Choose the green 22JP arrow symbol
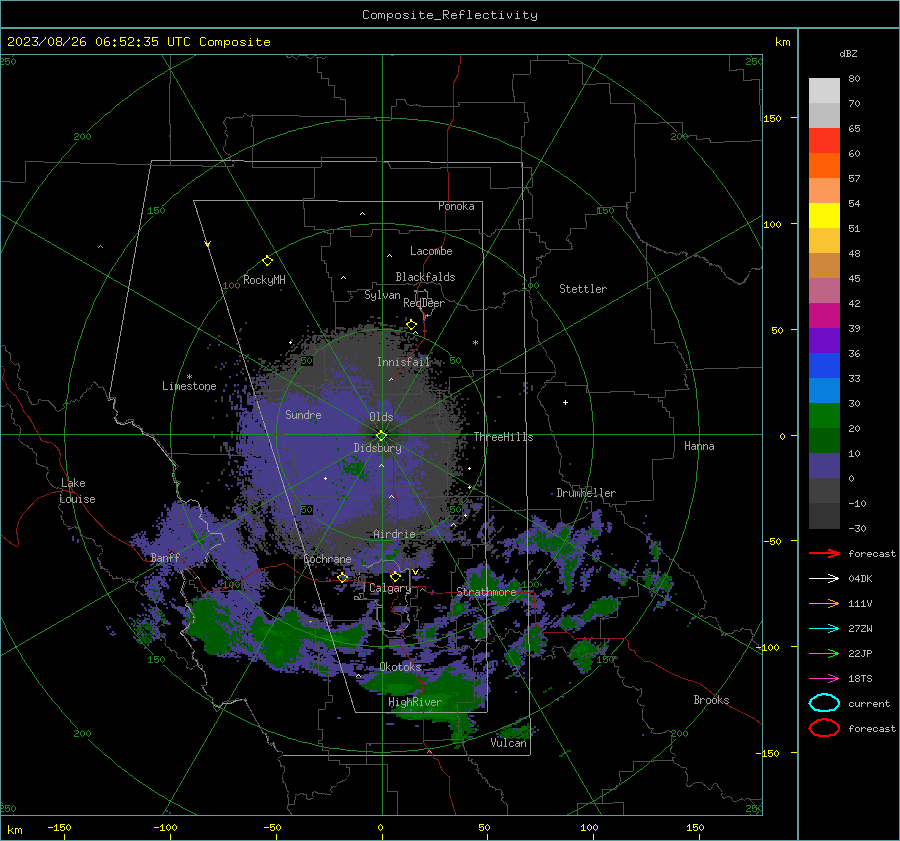 click(824, 653)
